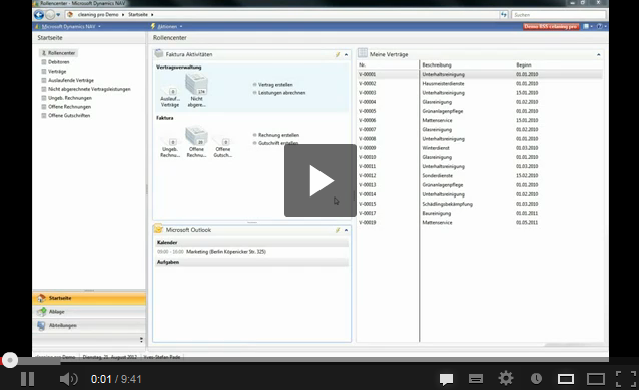The height and width of the screenshot is (390, 639).
Task: Enter fullscreen with the fullscreen icon
Action: point(626,379)
